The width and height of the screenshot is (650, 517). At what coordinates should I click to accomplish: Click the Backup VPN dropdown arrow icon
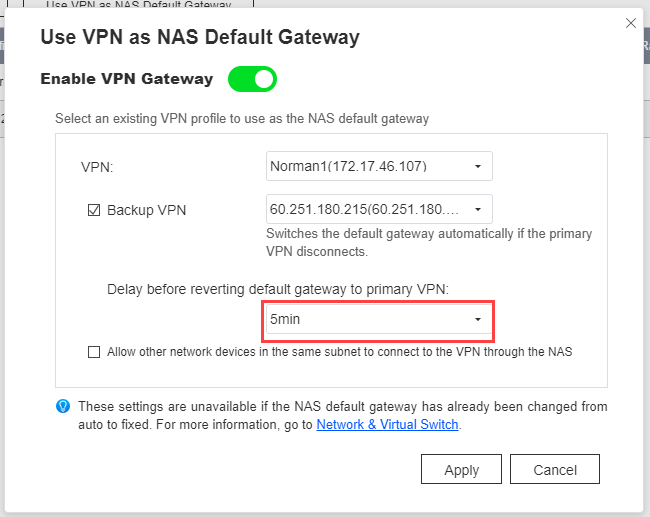tap(478, 209)
